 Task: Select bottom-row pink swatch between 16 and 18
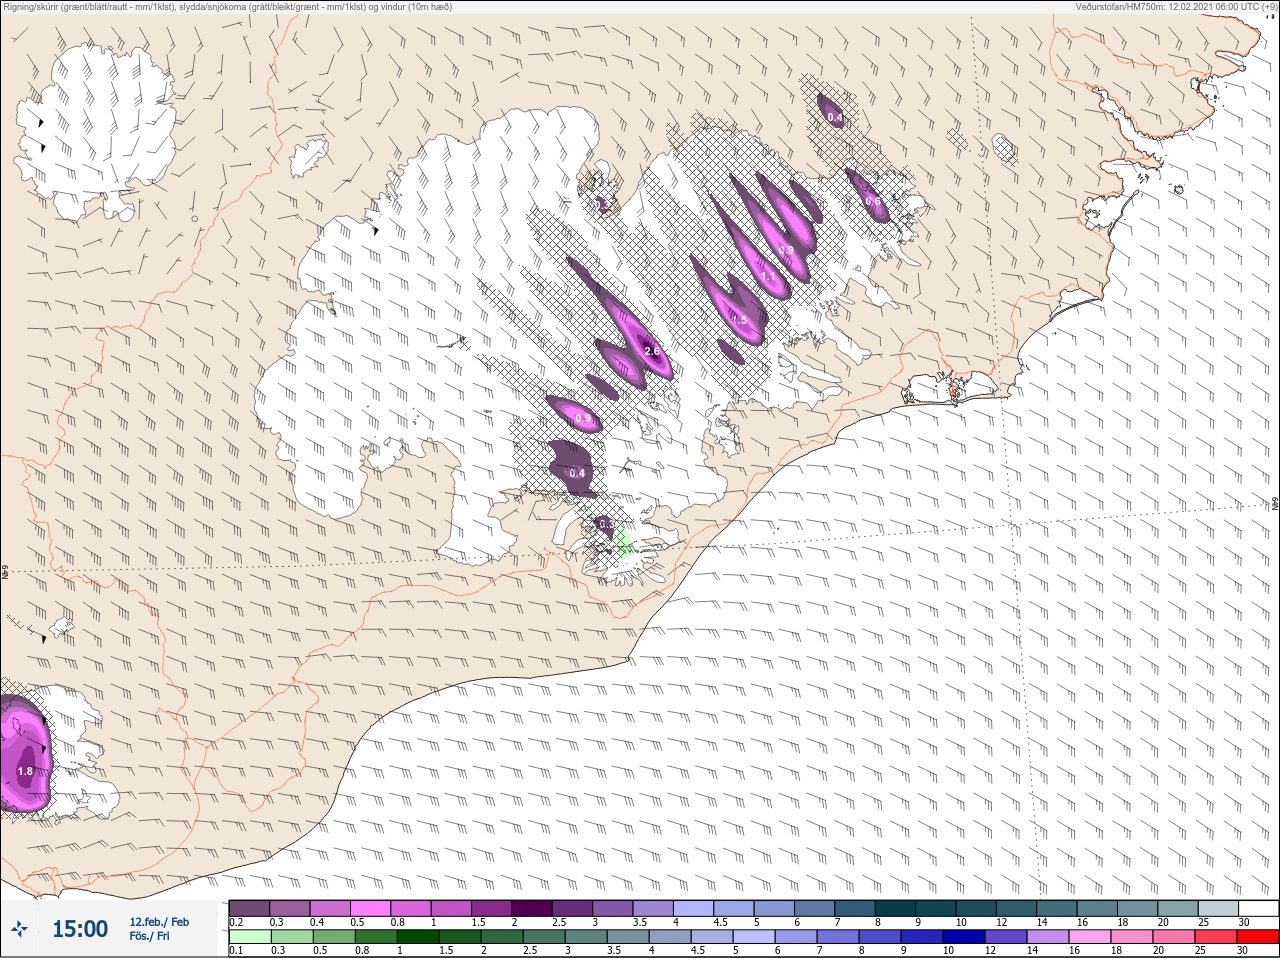click(x=1091, y=937)
